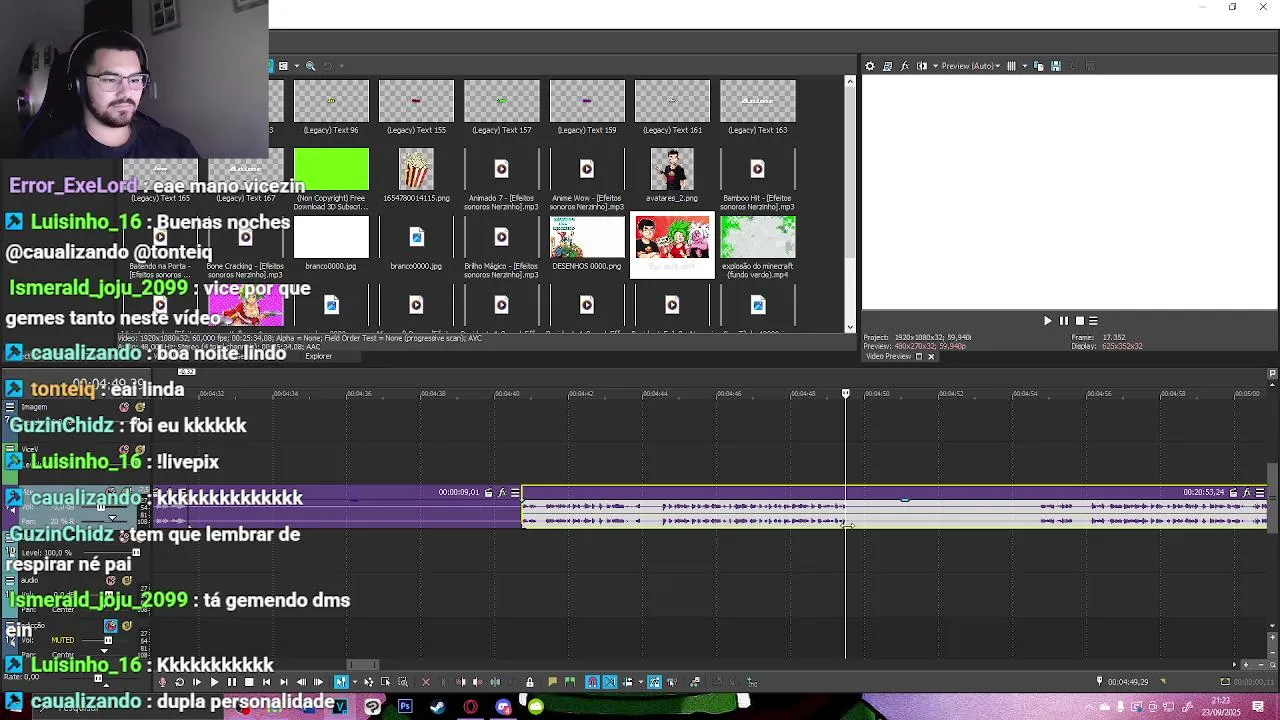Select branco0000.jpg white thumbnail
Viewport: 1280px width, 720px height.
(331, 237)
